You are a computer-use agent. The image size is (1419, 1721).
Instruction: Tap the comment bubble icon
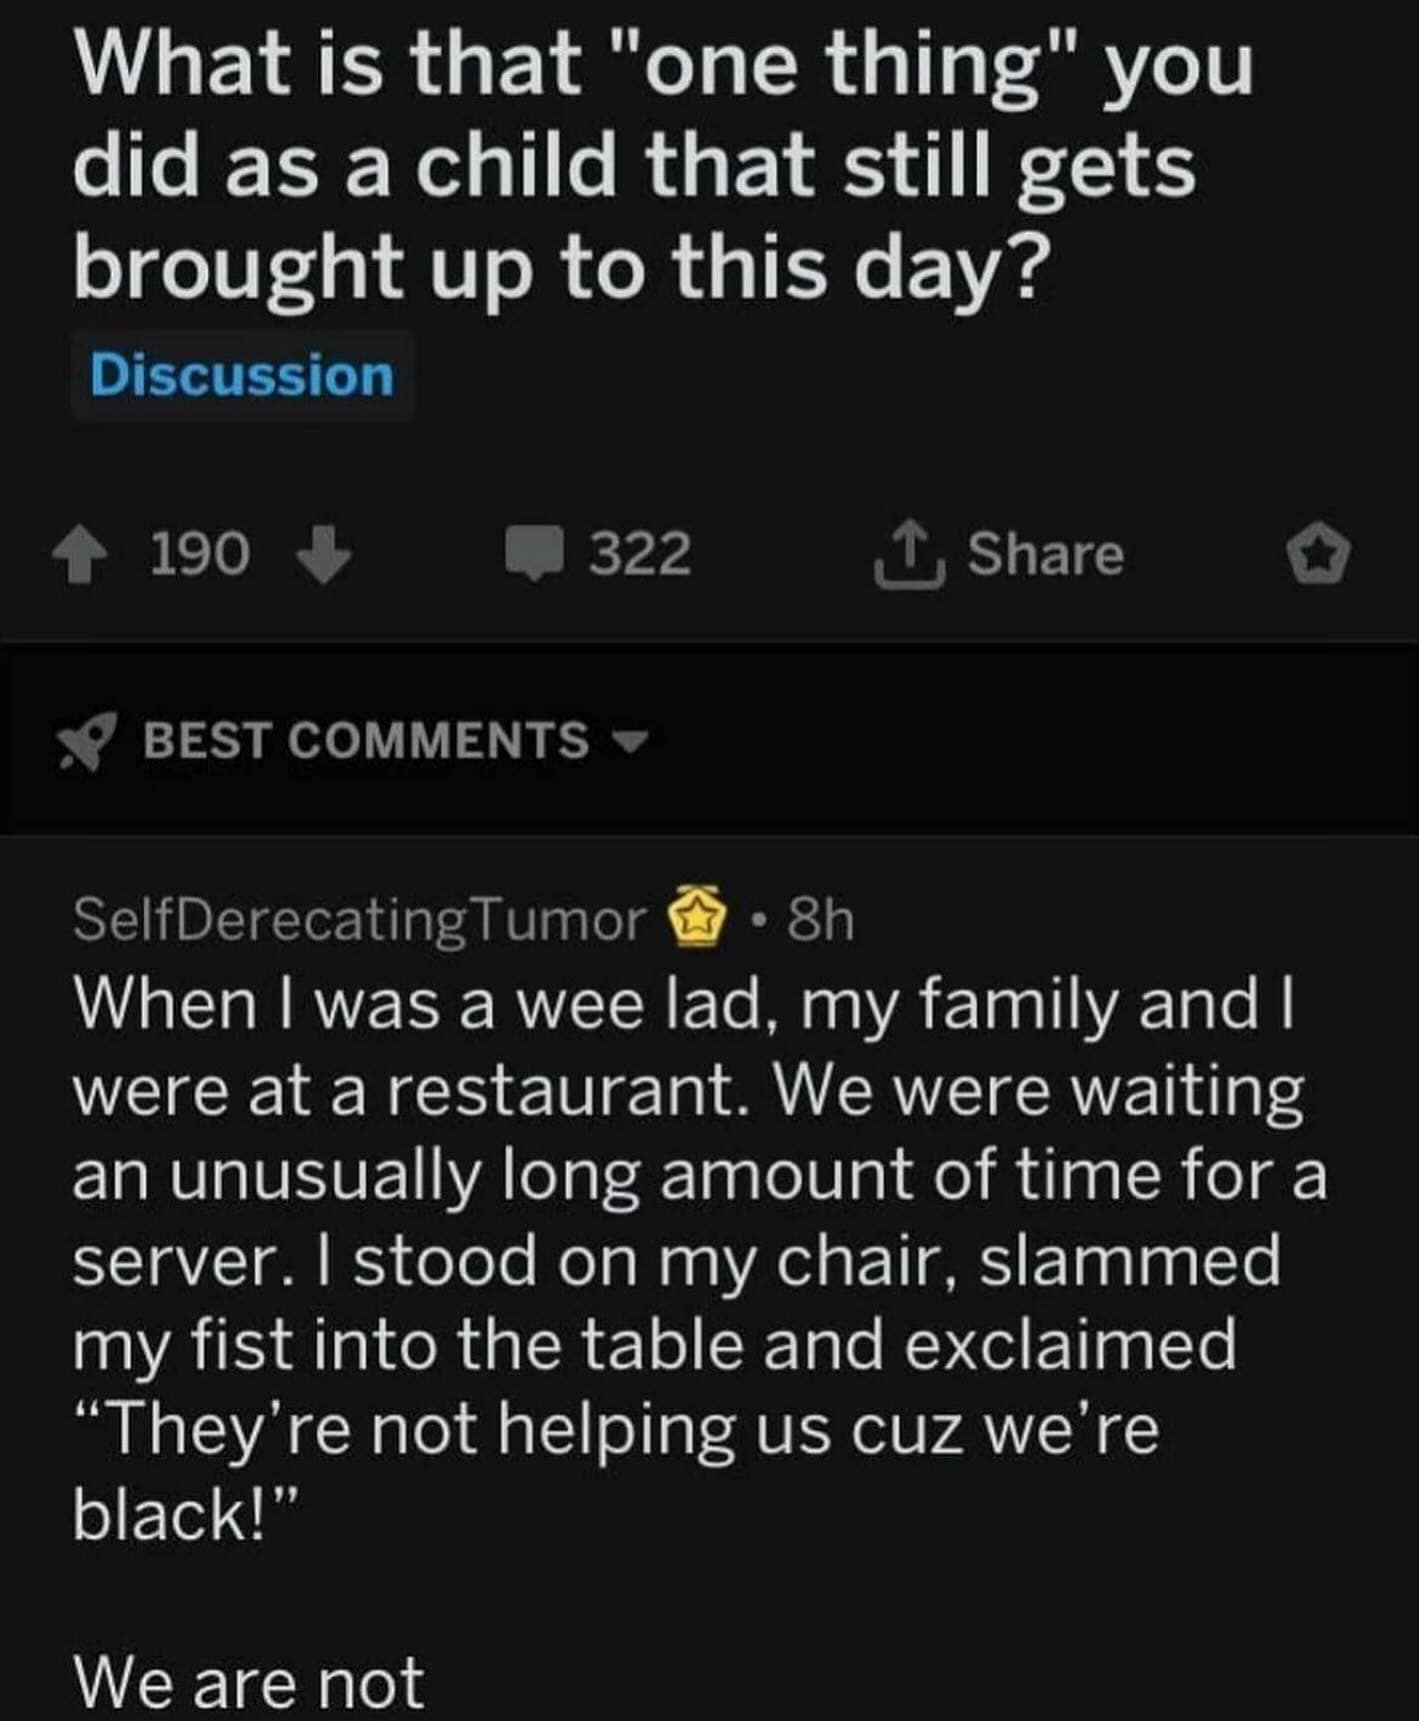pyautogui.click(x=537, y=556)
